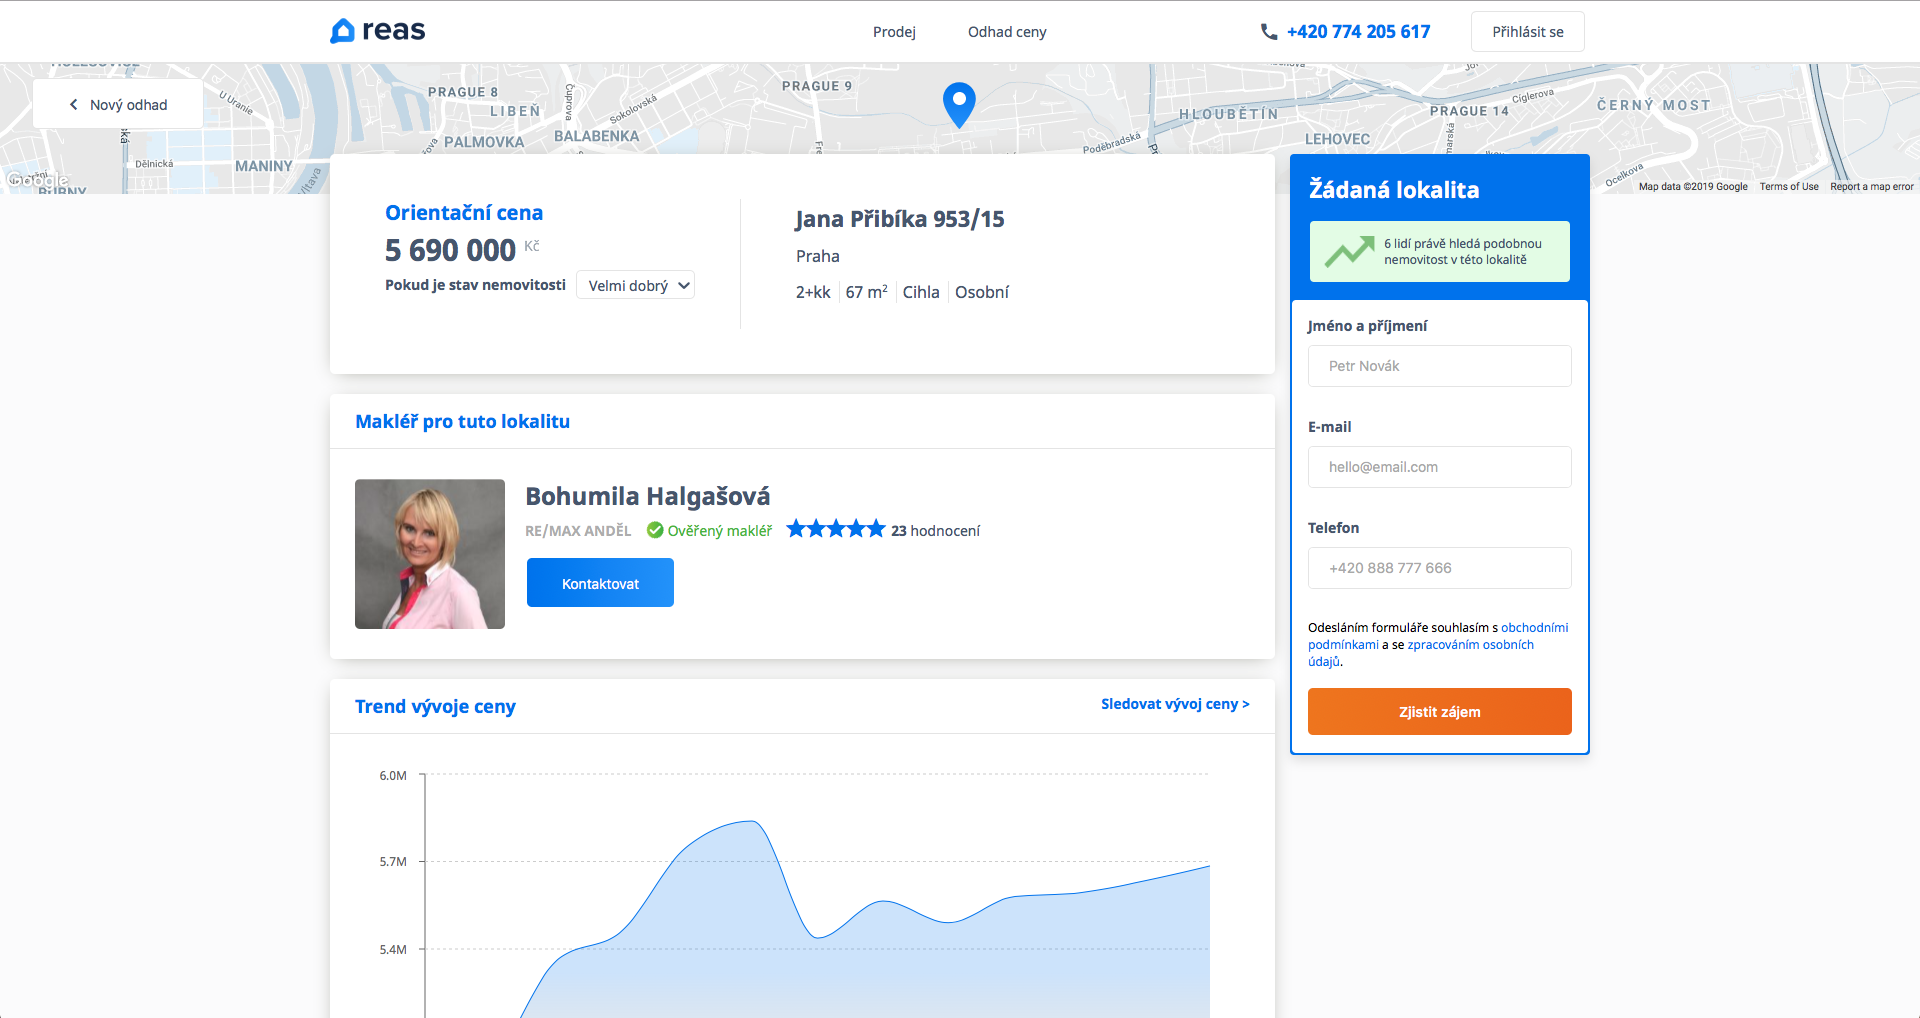
Task: Open the Odhad ceny menu item
Action: [1007, 32]
